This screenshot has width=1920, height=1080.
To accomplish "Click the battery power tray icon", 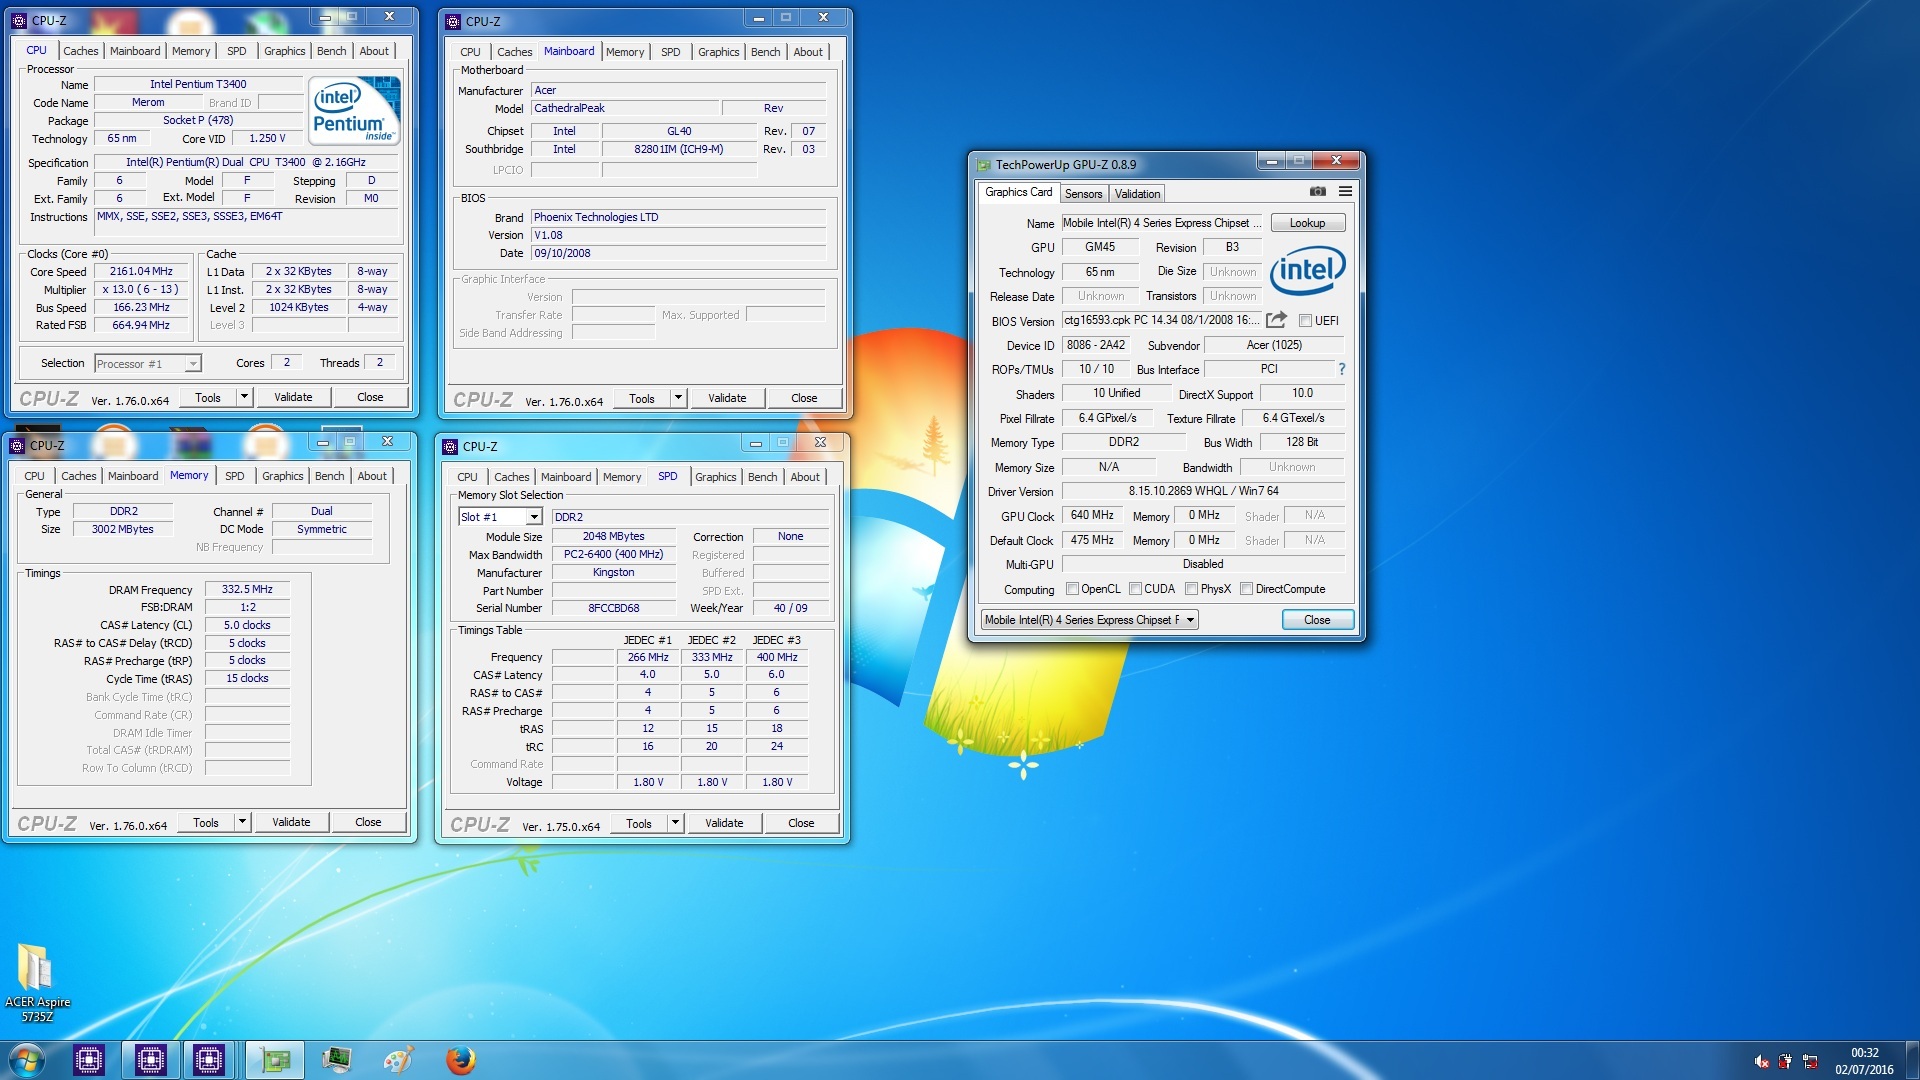I will tap(1785, 1061).
